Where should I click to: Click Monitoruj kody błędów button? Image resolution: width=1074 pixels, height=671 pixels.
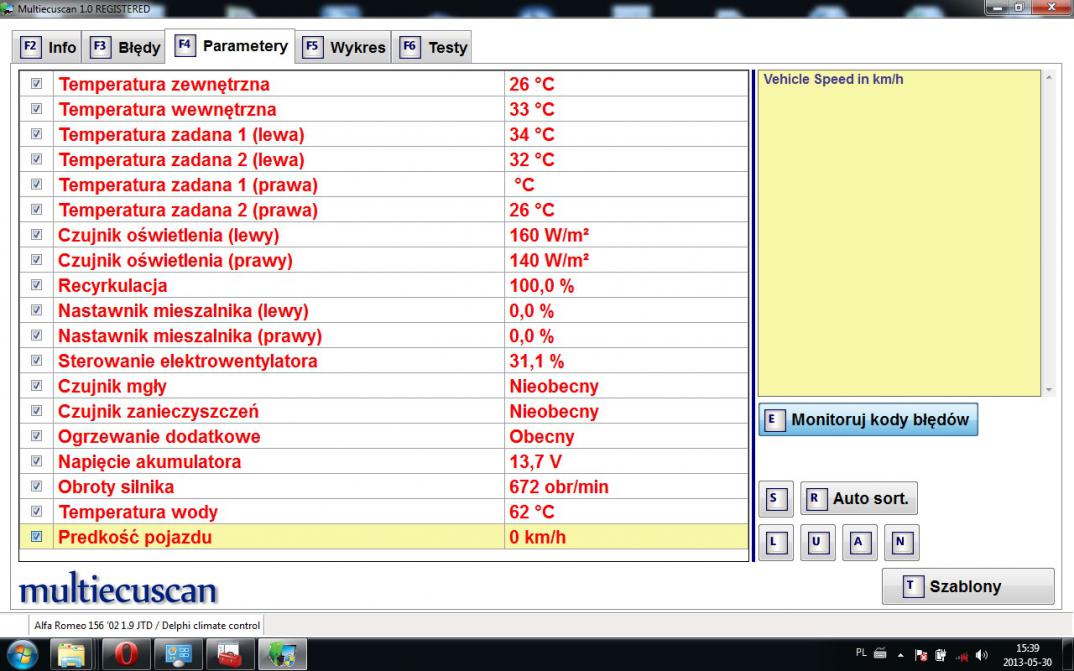(x=868, y=420)
